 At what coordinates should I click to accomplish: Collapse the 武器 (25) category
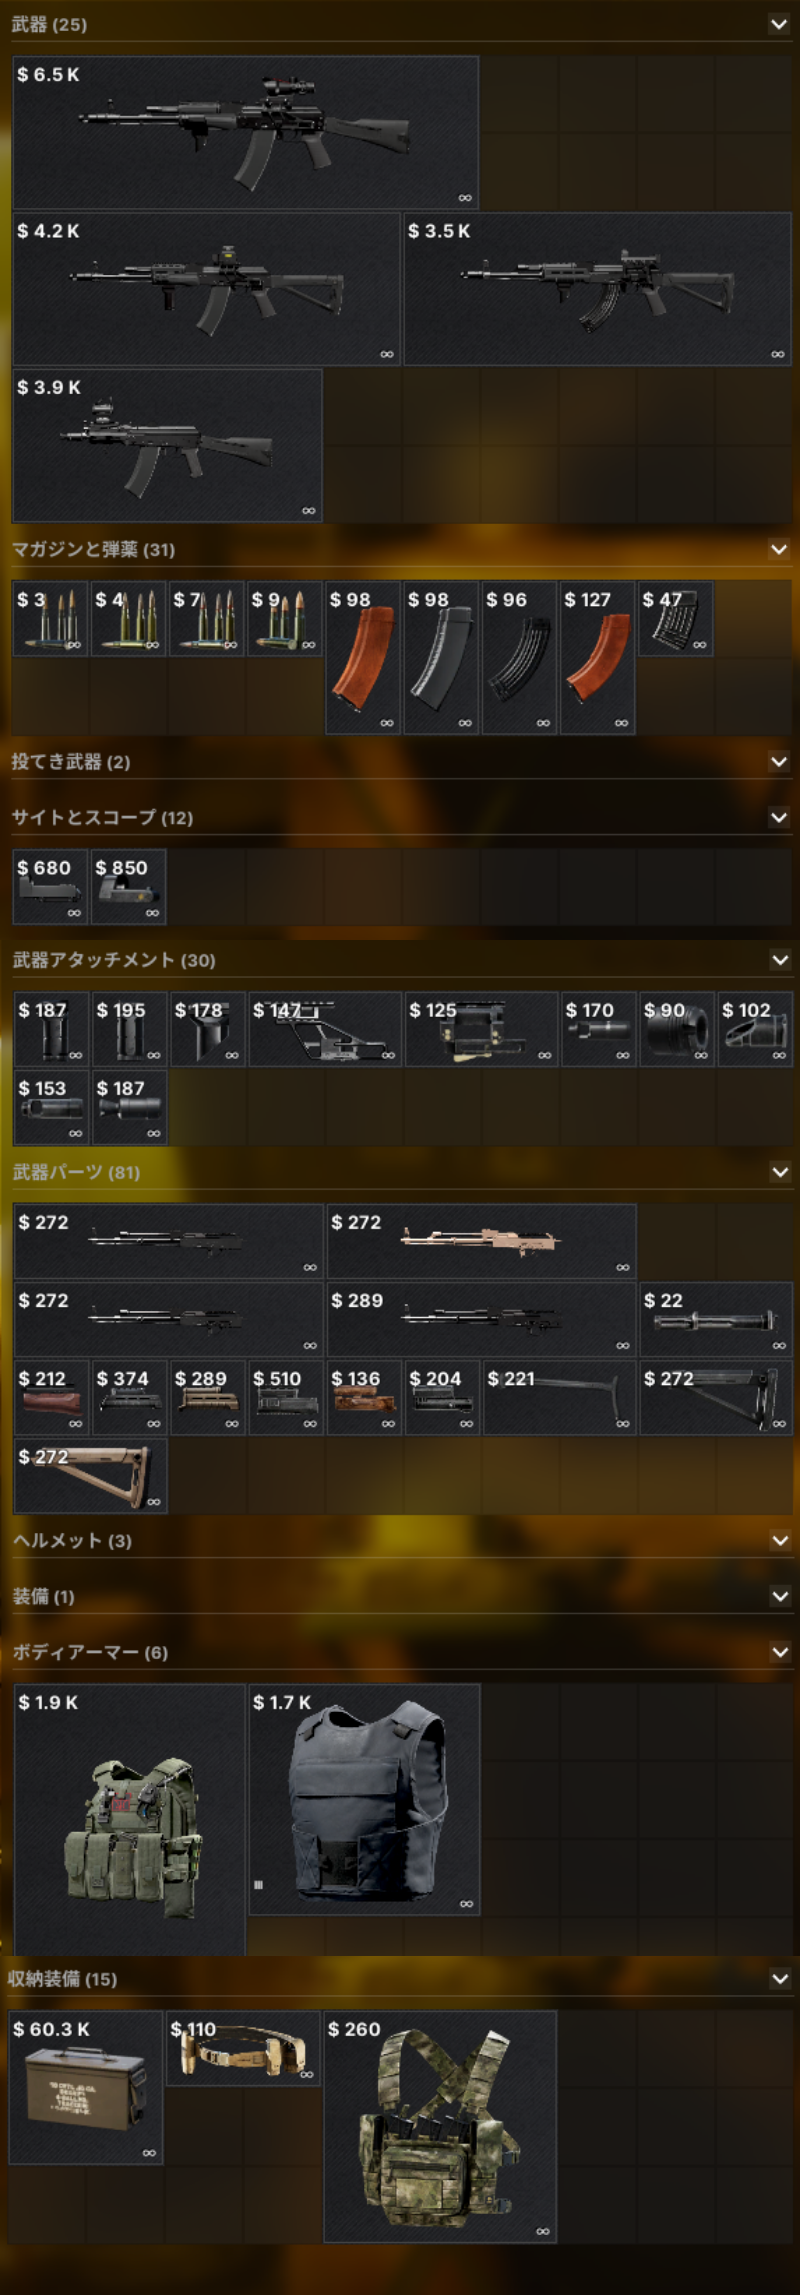779,24
